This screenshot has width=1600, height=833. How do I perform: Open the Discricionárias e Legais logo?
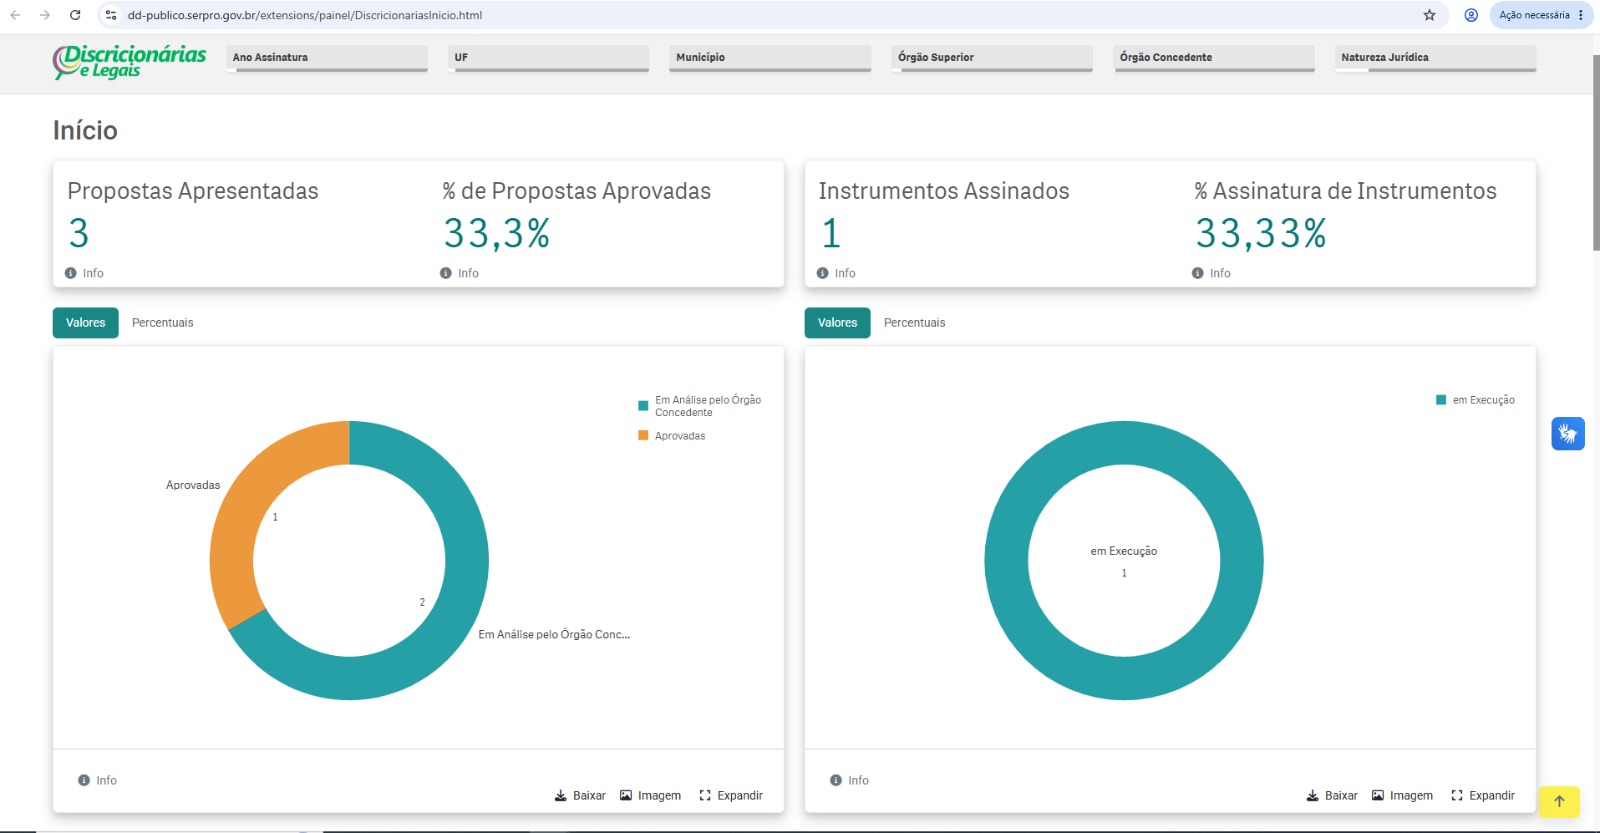tap(129, 62)
